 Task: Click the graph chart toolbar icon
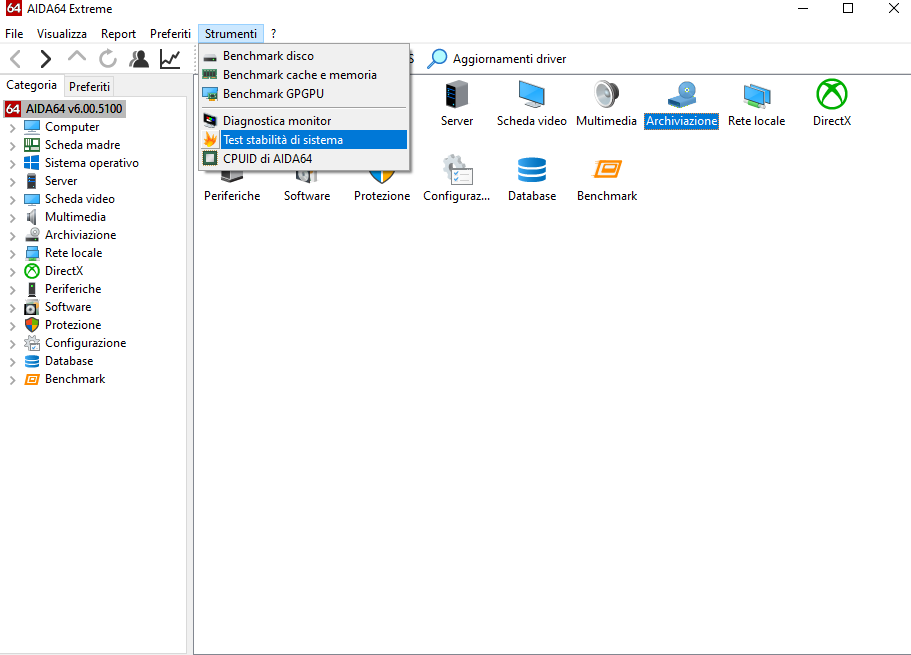(x=170, y=59)
